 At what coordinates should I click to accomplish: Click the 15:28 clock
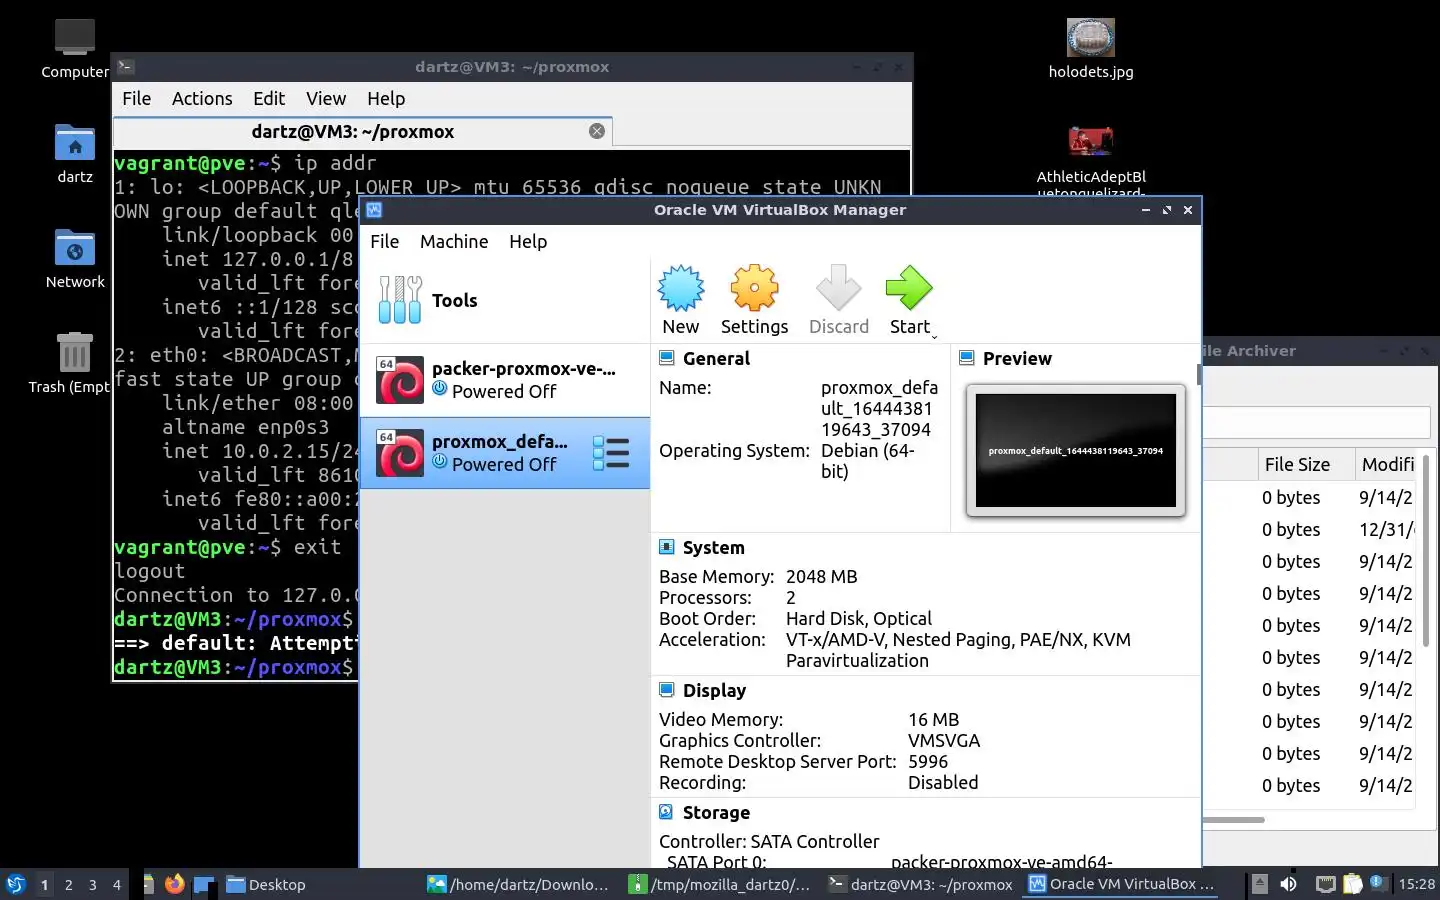[x=1416, y=884]
